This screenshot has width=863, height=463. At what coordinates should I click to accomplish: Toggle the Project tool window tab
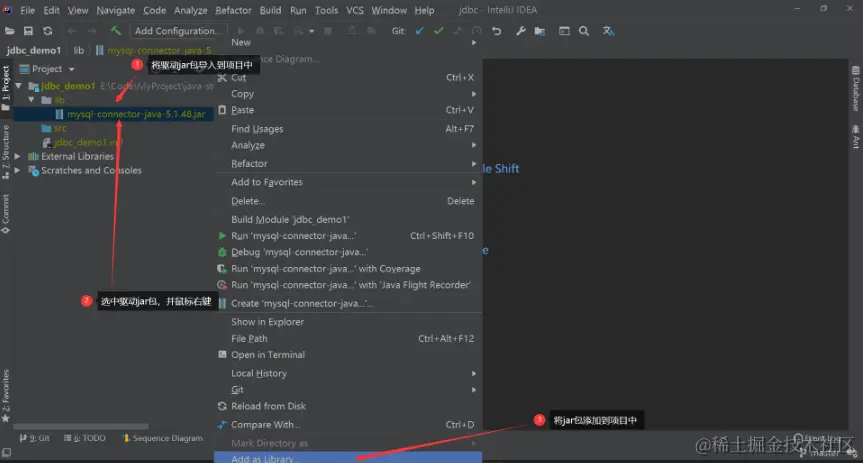(x=6, y=88)
